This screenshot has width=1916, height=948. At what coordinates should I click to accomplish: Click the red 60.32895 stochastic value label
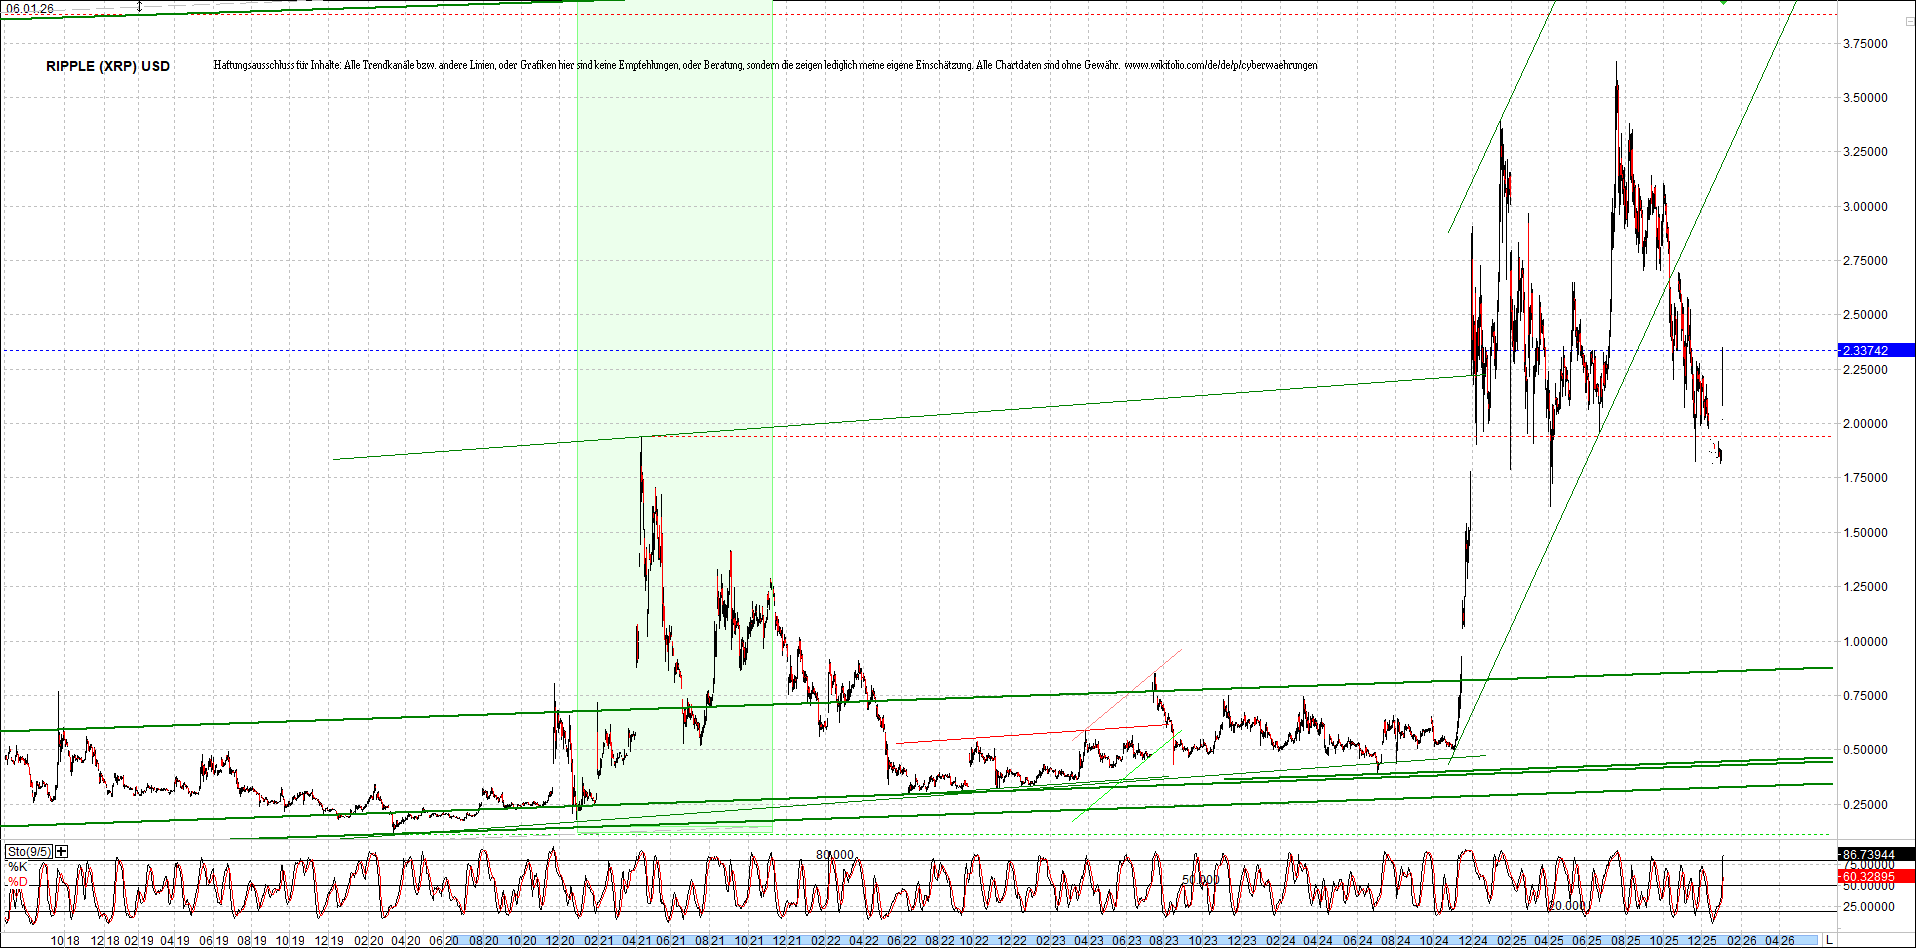[1876, 877]
